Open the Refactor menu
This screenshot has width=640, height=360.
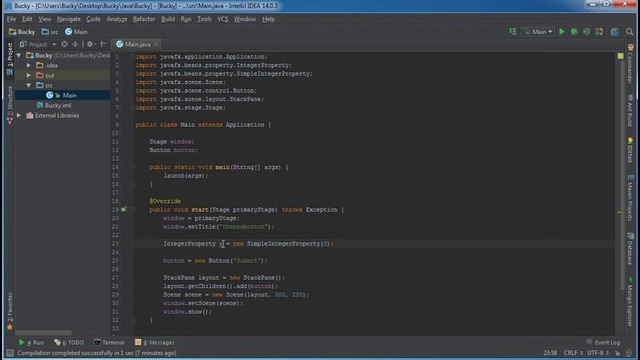pos(144,19)
